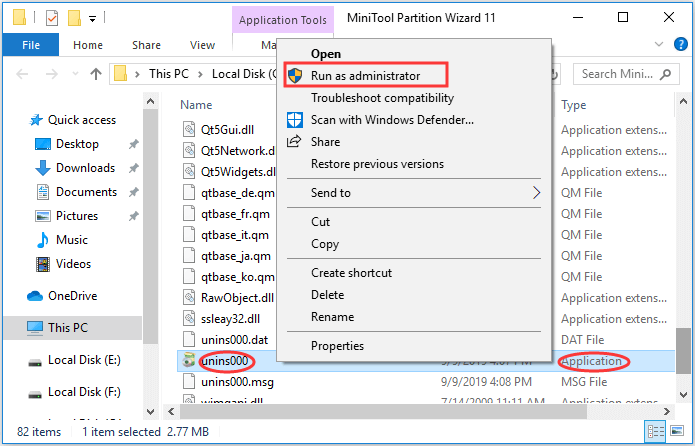Open the Home ribbon tab

[x=88, y=45]
